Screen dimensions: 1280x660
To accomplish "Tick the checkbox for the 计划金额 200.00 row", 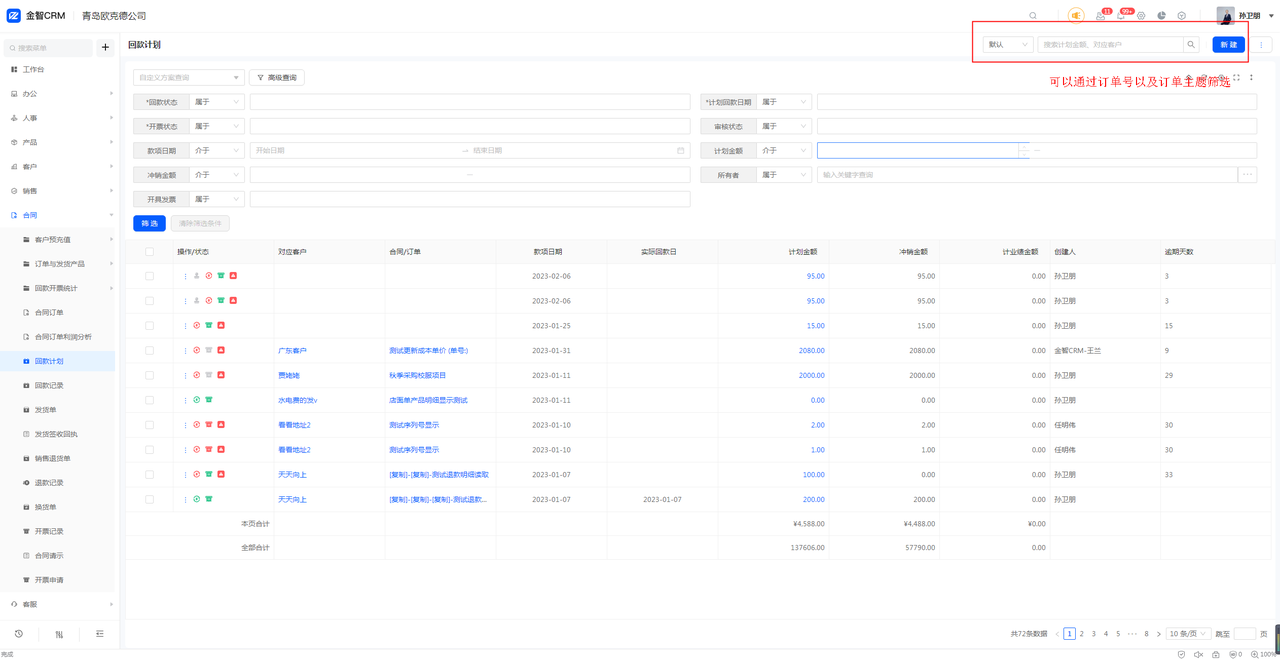I will coord(150,499).
